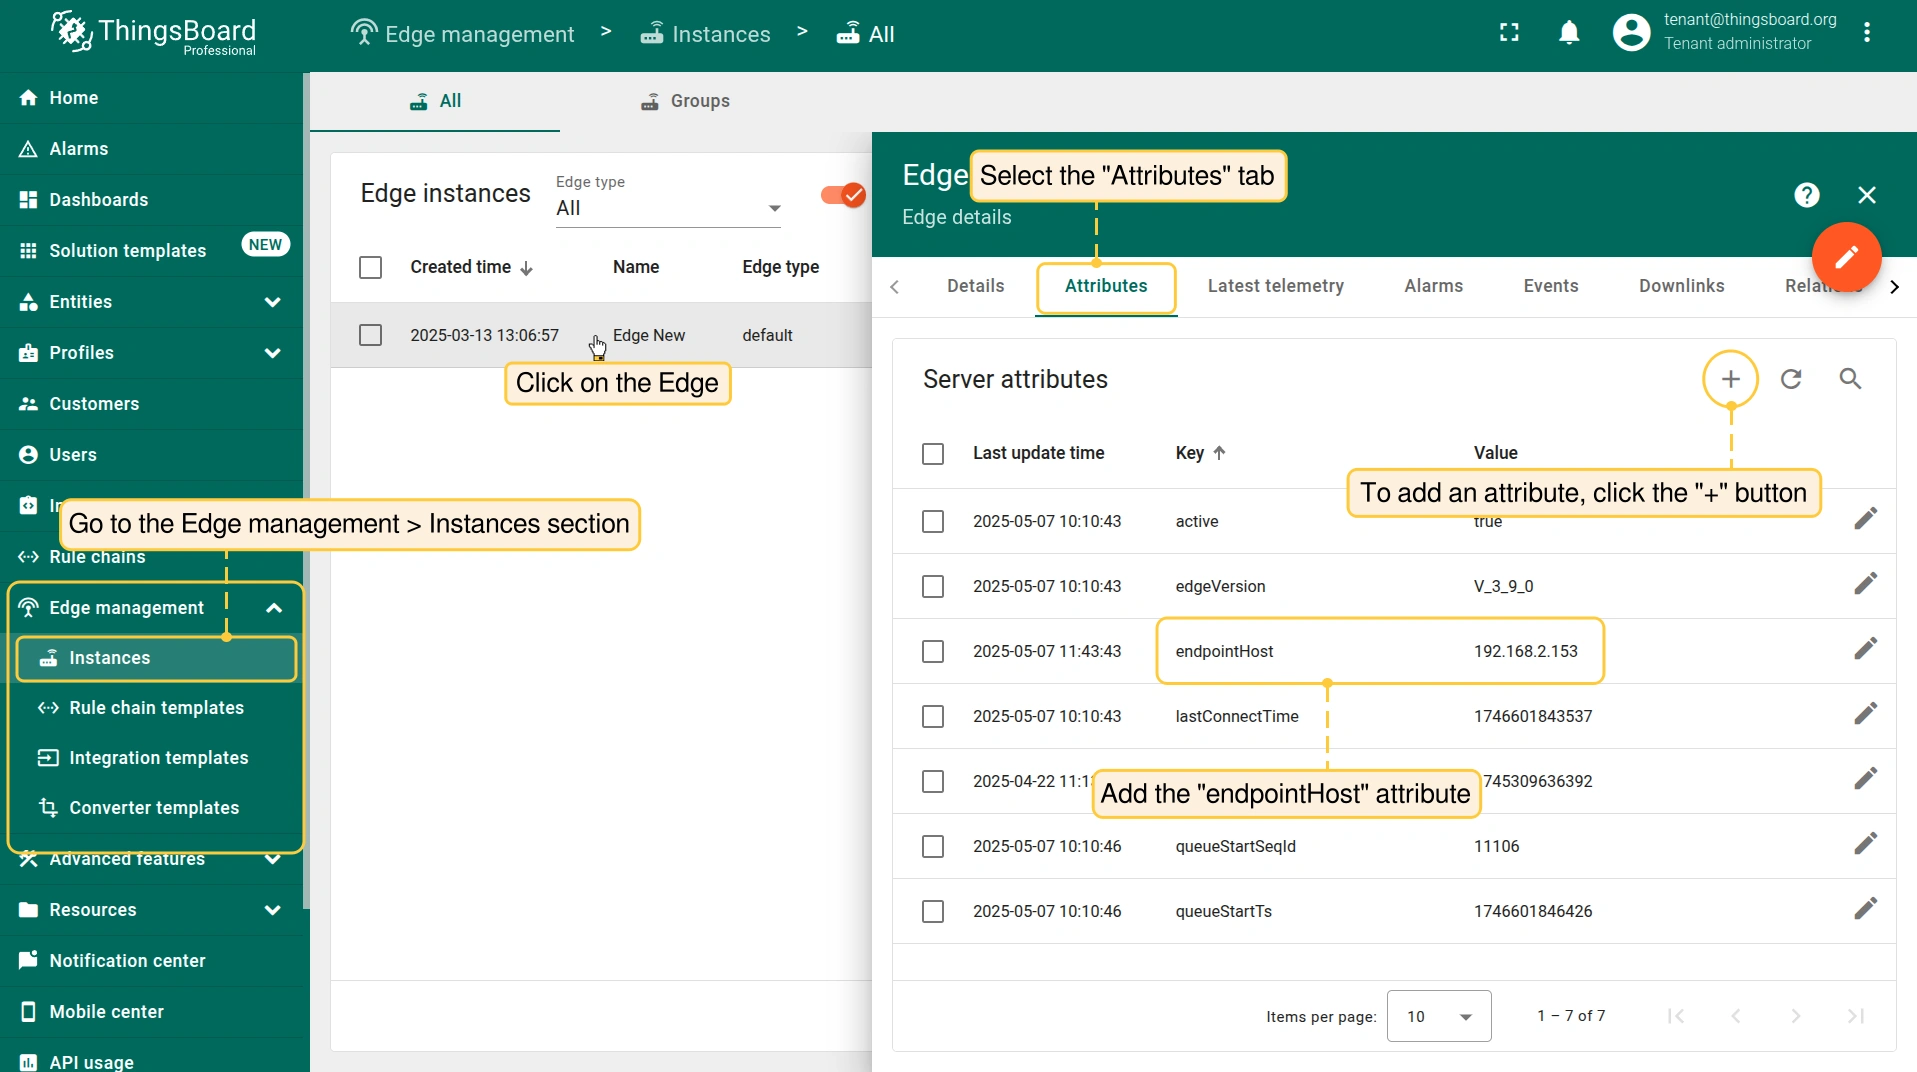Select the Edge New row checkbox
The image size is (1917, 1072).
pyautogui.click(x=370, y=335)
